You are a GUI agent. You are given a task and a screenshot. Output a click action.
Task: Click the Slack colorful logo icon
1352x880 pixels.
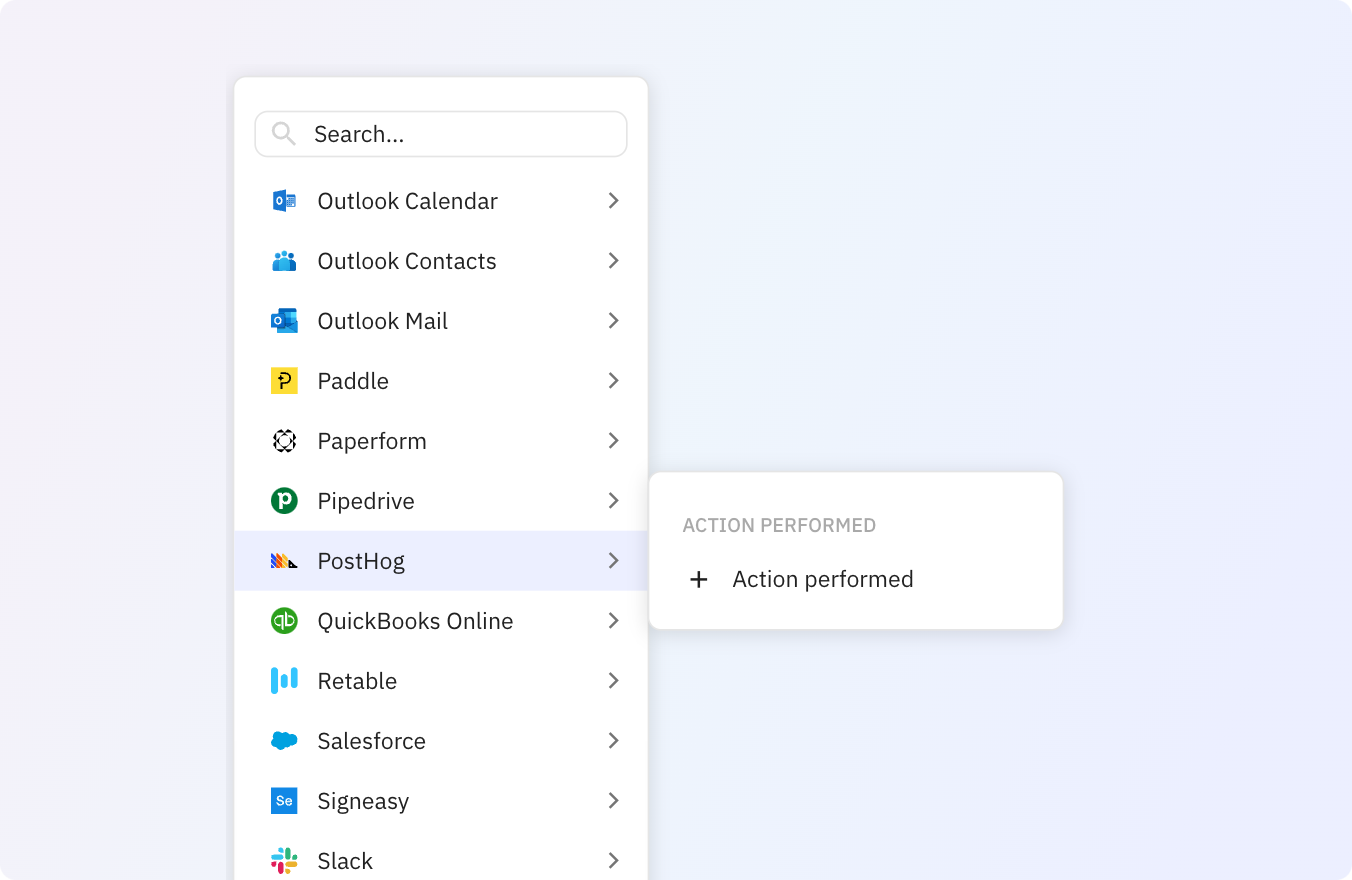(x=284, y=861)
